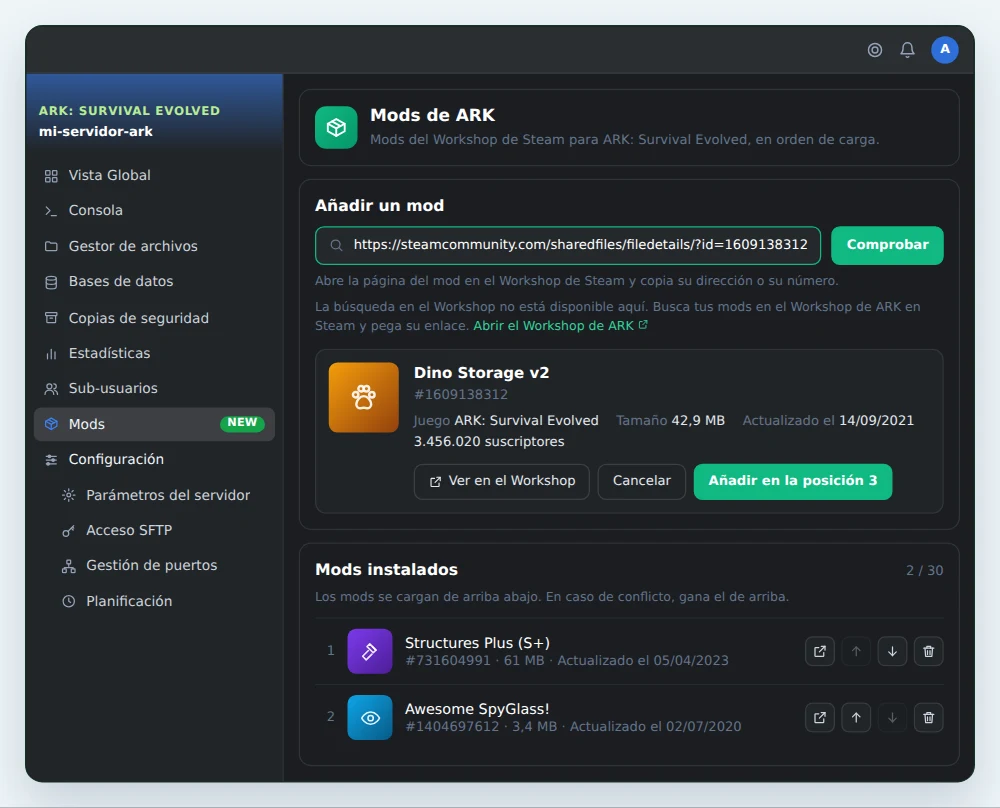Click Awesome SpyGlass! mod name
Viewport: 1000px width, 808px height.
point(477,709)
